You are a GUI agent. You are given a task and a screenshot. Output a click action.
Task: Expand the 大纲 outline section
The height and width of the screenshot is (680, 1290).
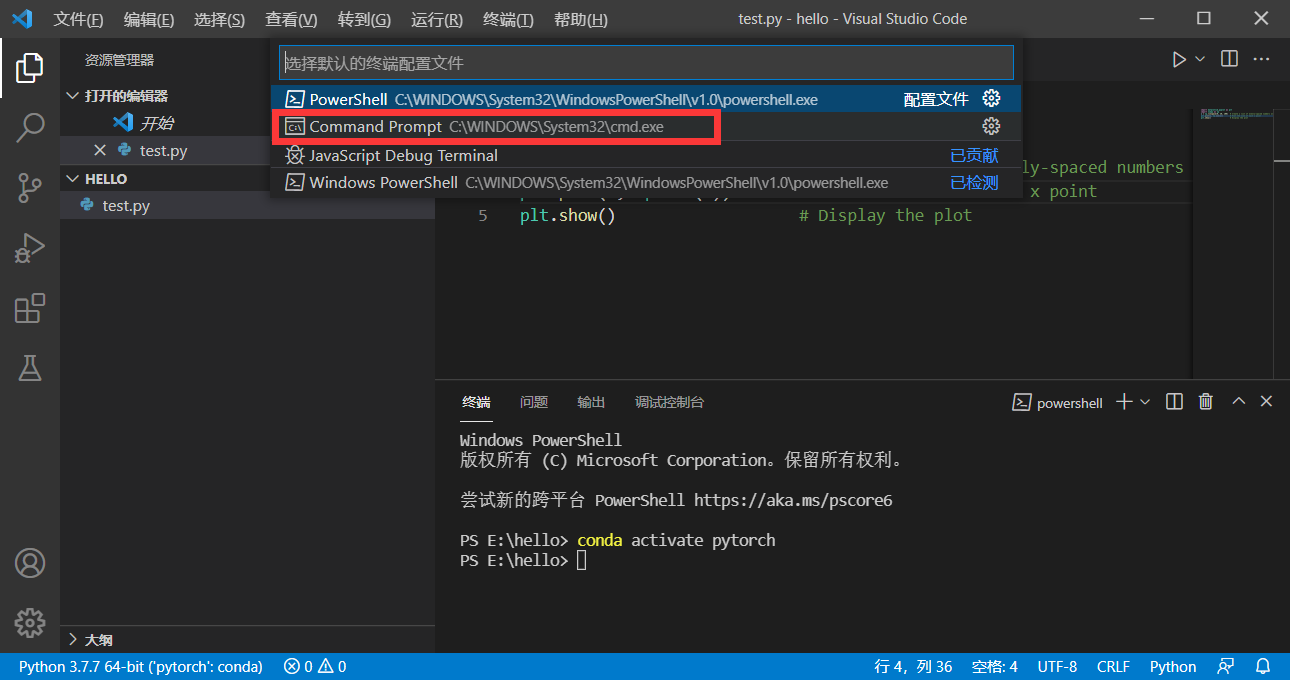pyautogui.click(x=100, y=639)
